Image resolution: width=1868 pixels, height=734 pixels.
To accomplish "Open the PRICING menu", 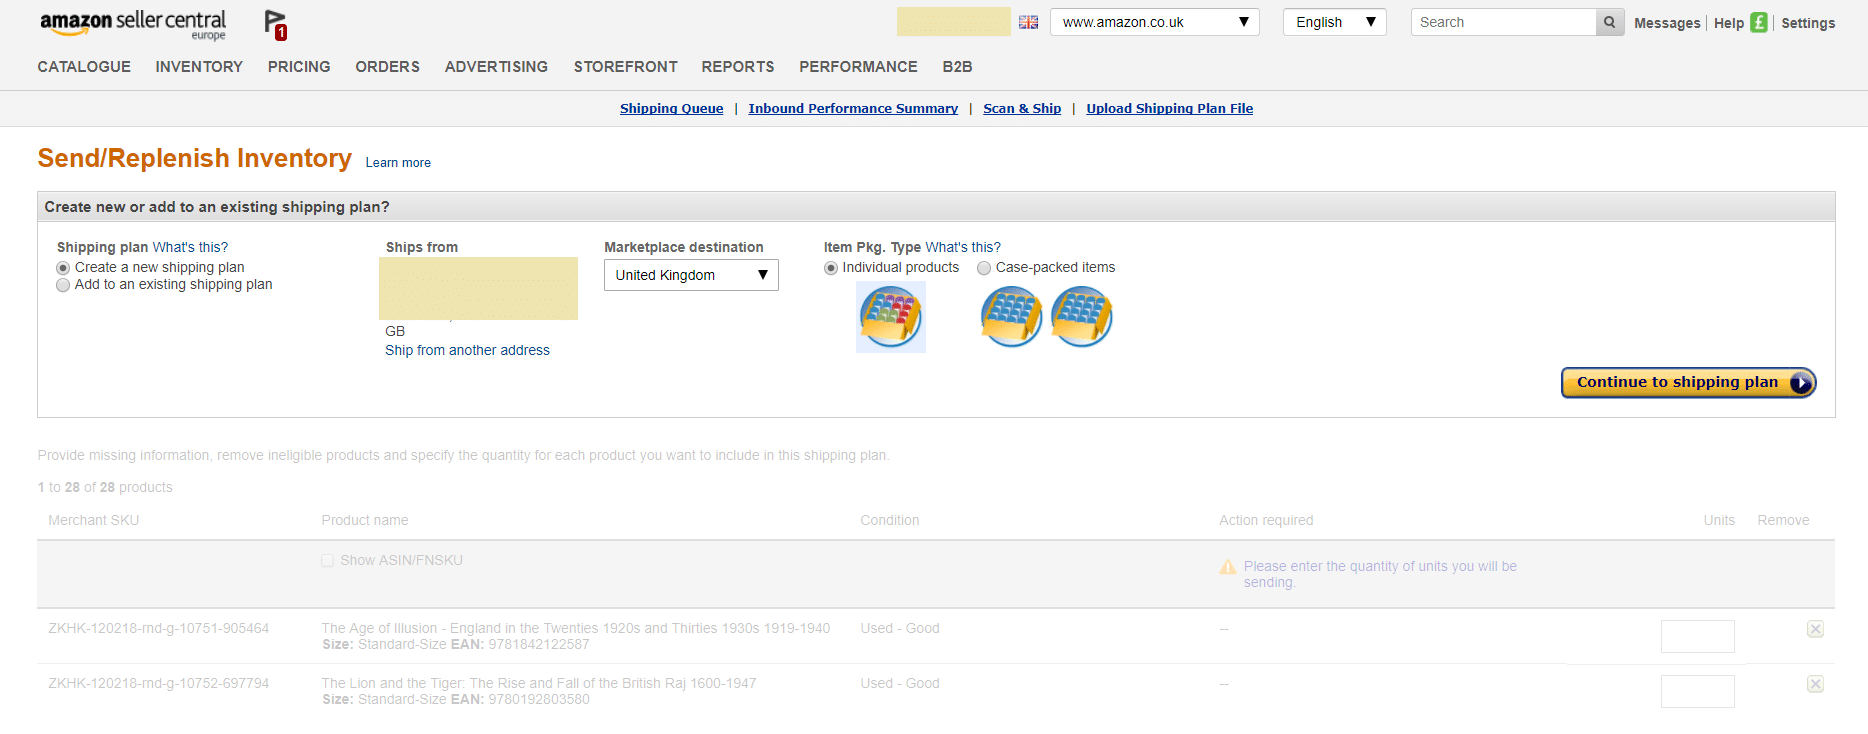I will pos(299,67).
